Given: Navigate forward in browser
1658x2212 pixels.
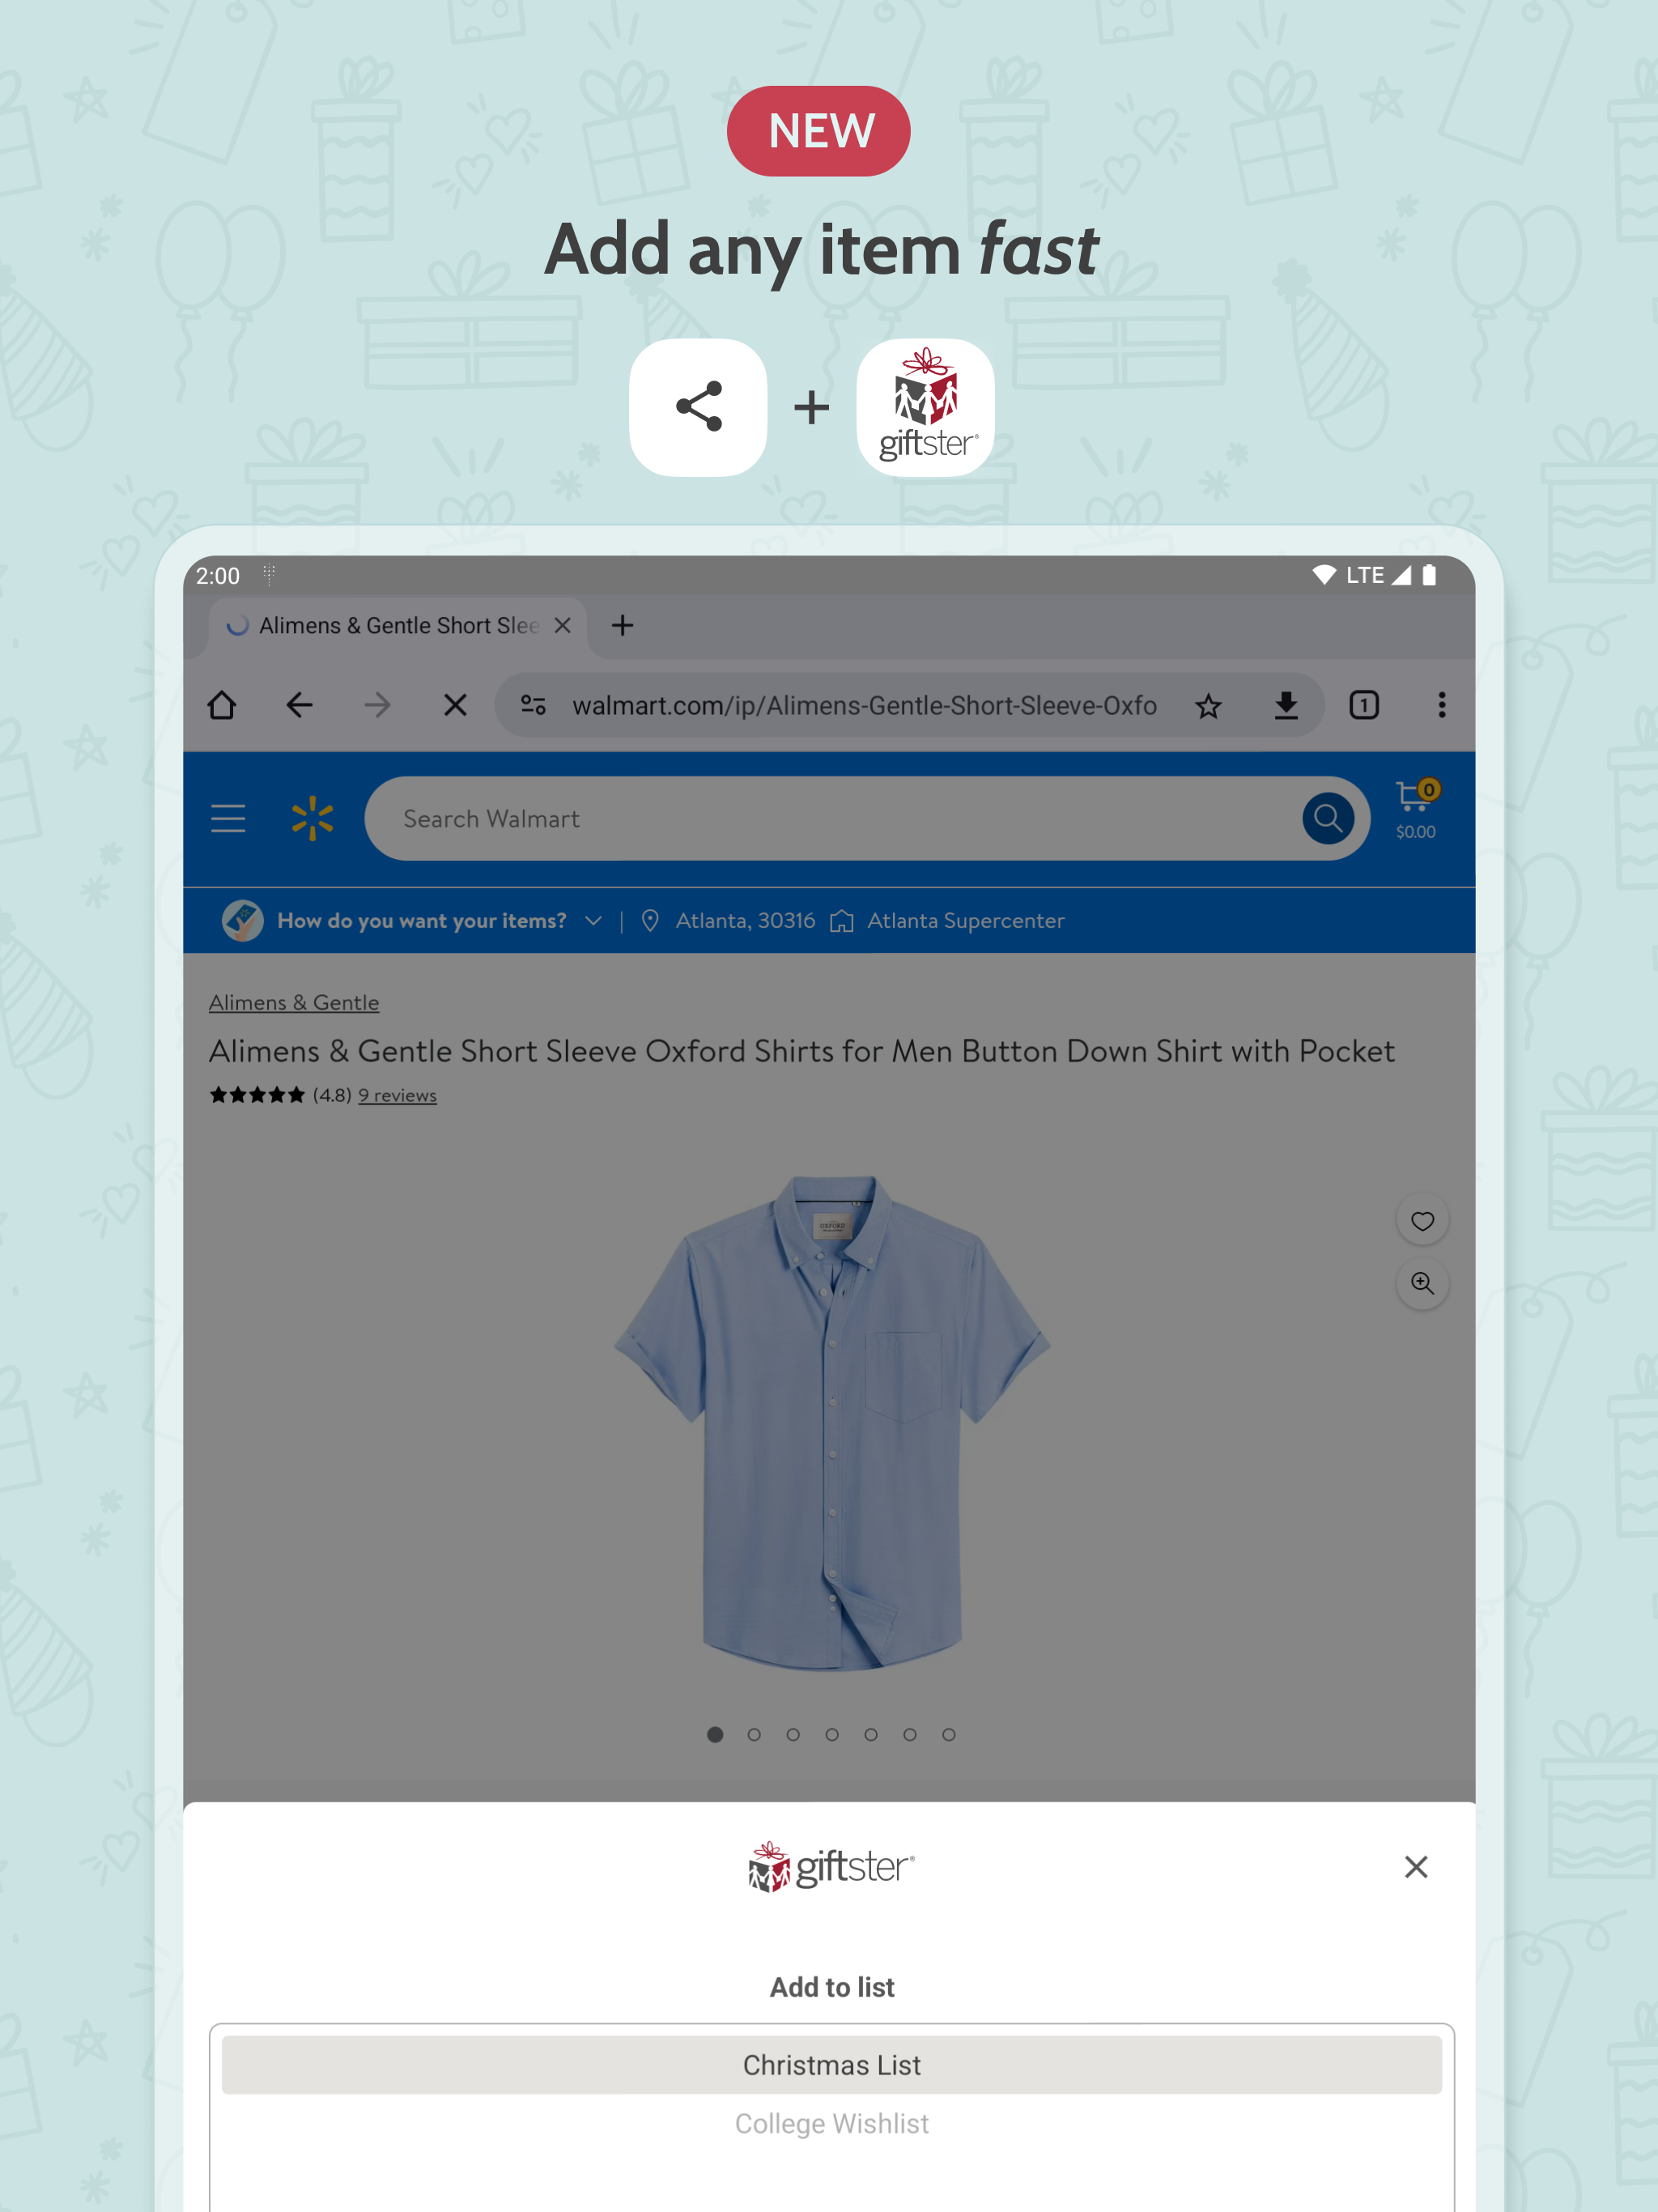Looking at the screenshot, I should click(x=377, y=705).
